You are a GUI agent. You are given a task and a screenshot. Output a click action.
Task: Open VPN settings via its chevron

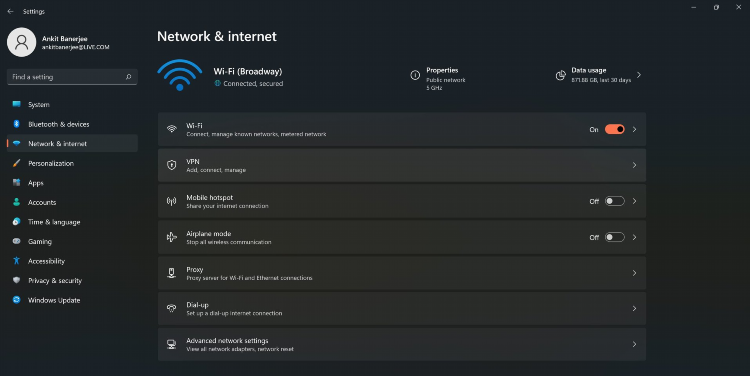click(x=635, y=165)
